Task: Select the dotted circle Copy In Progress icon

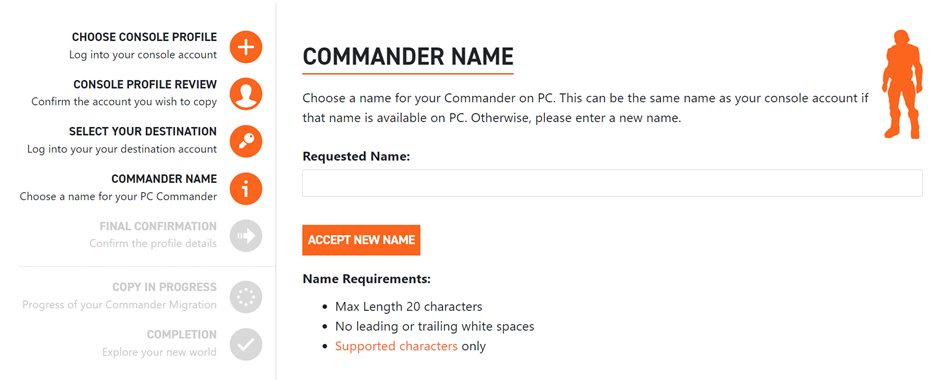Action: (x=246, y=297)
